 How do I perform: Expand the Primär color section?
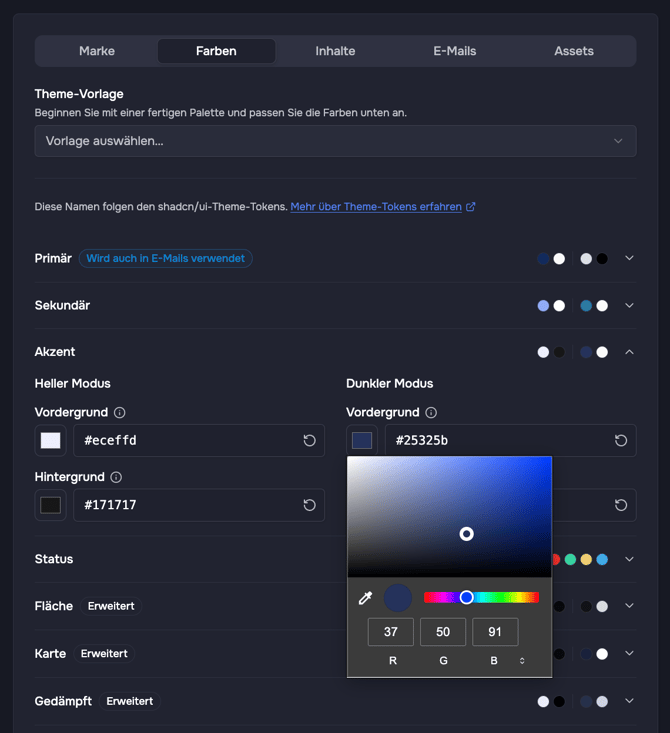[629, 258]
